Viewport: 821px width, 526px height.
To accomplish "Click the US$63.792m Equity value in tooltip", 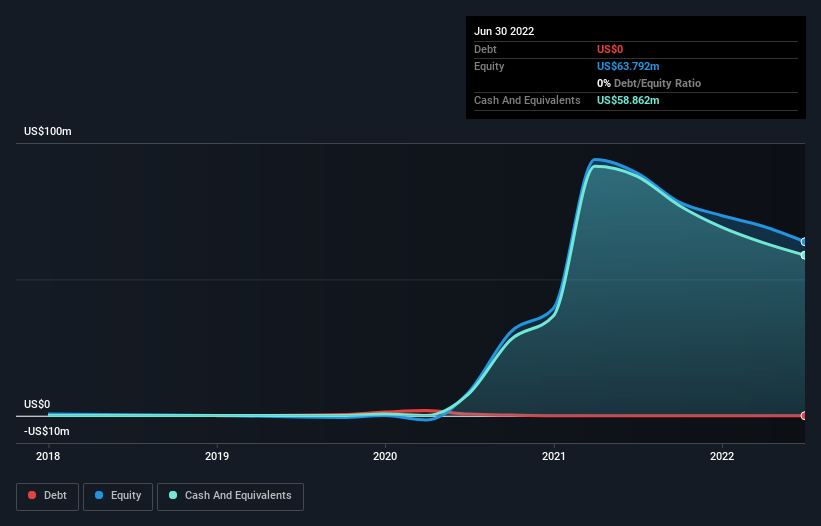I will [628, 66].
